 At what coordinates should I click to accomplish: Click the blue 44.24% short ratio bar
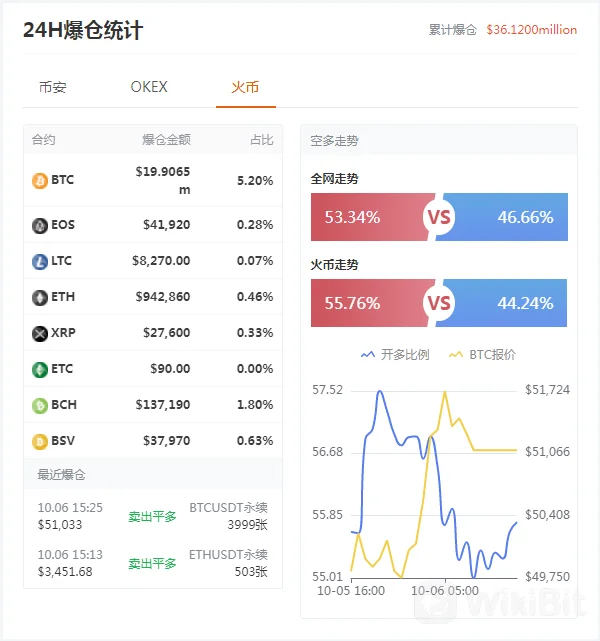(504, 303)
